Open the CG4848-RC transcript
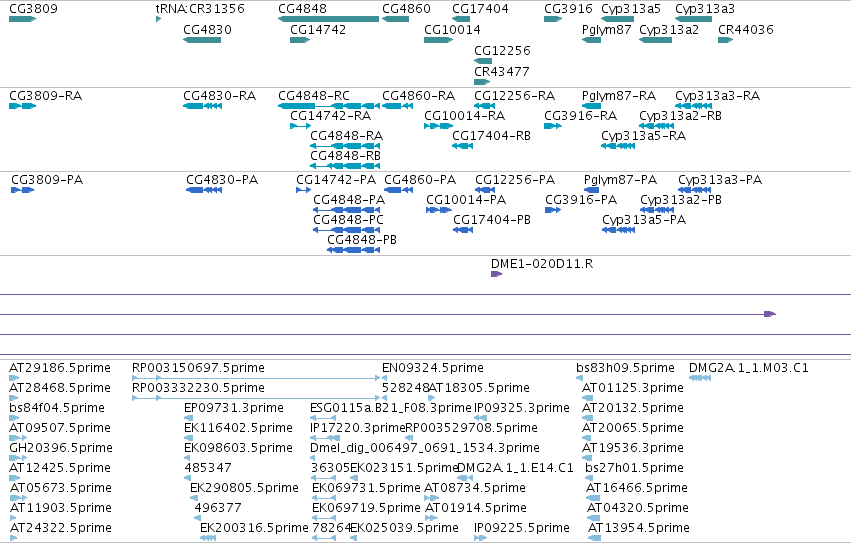Image resolution: width=851 pixels, height=543 pixels. tap(329, 106)
